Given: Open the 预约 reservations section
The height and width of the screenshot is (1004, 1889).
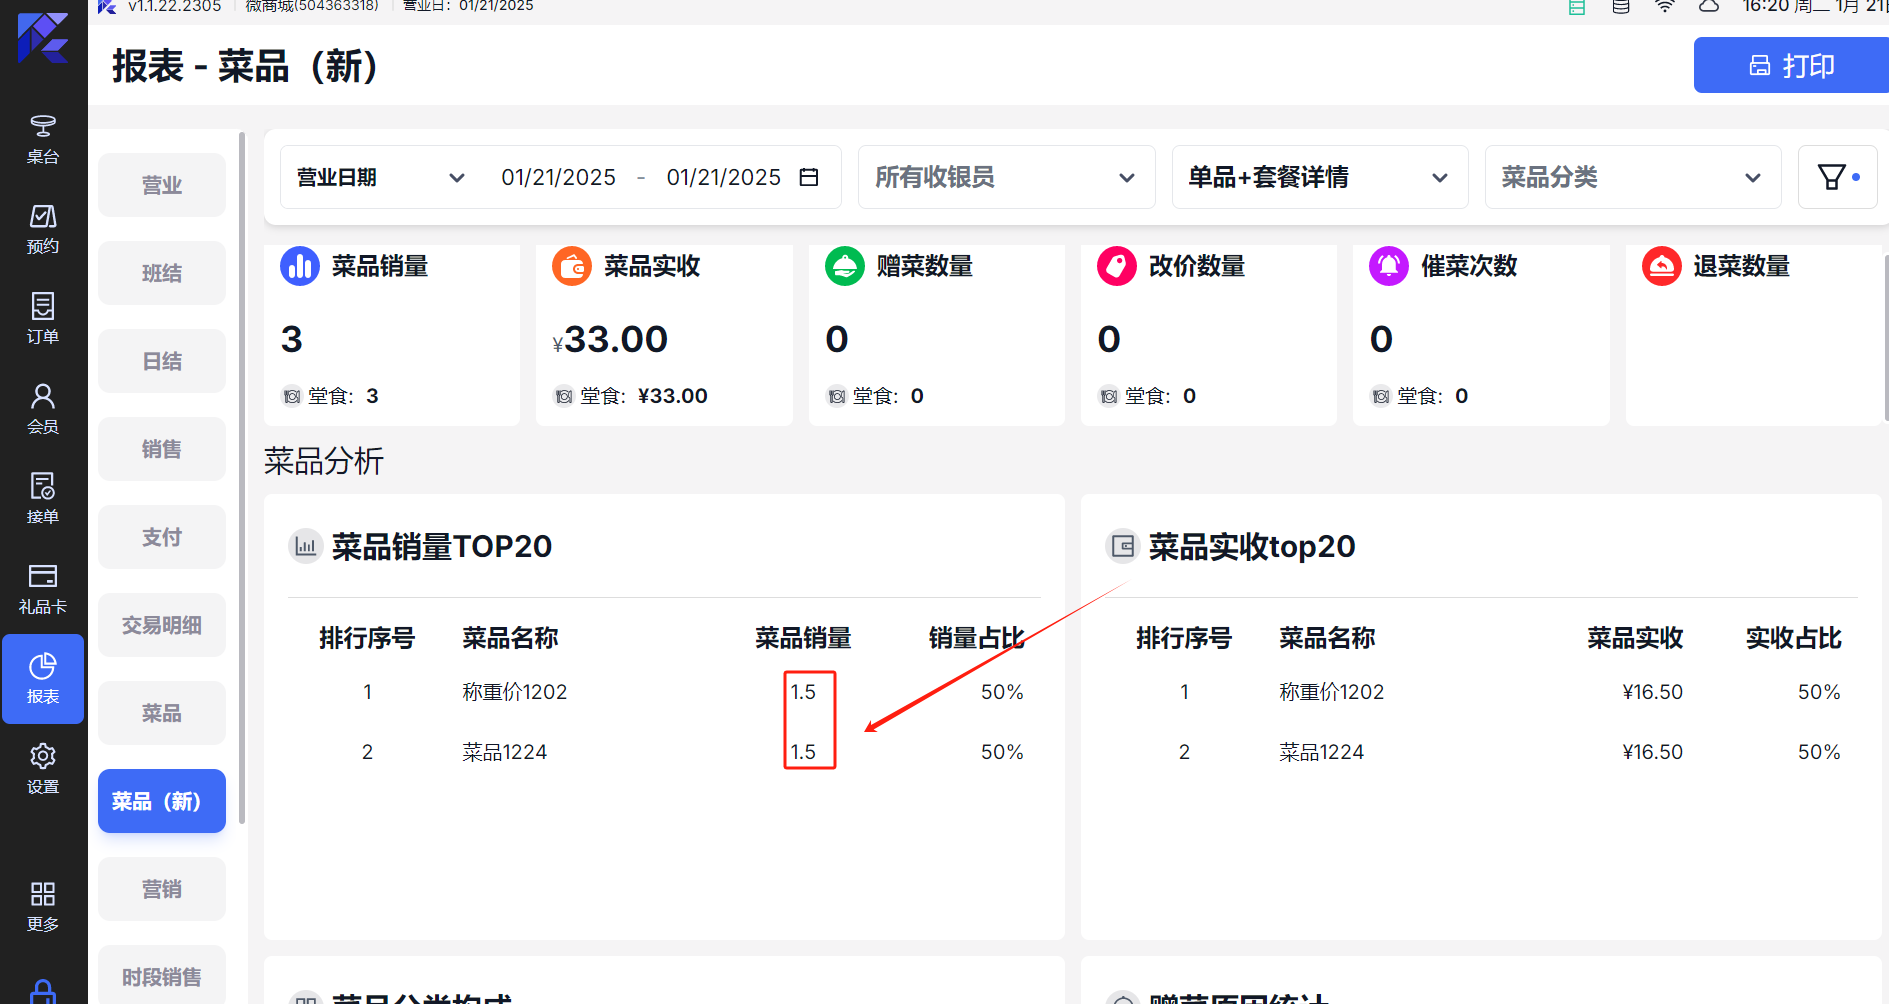Looking at the screenshot, I should pyautogui.click(x=43, y=228).
